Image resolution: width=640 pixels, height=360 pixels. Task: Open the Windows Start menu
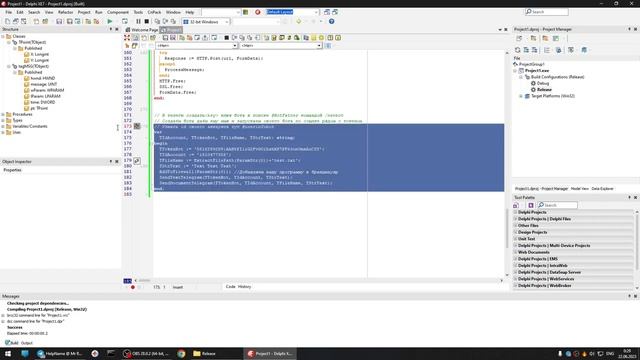(x=8, y=353)
